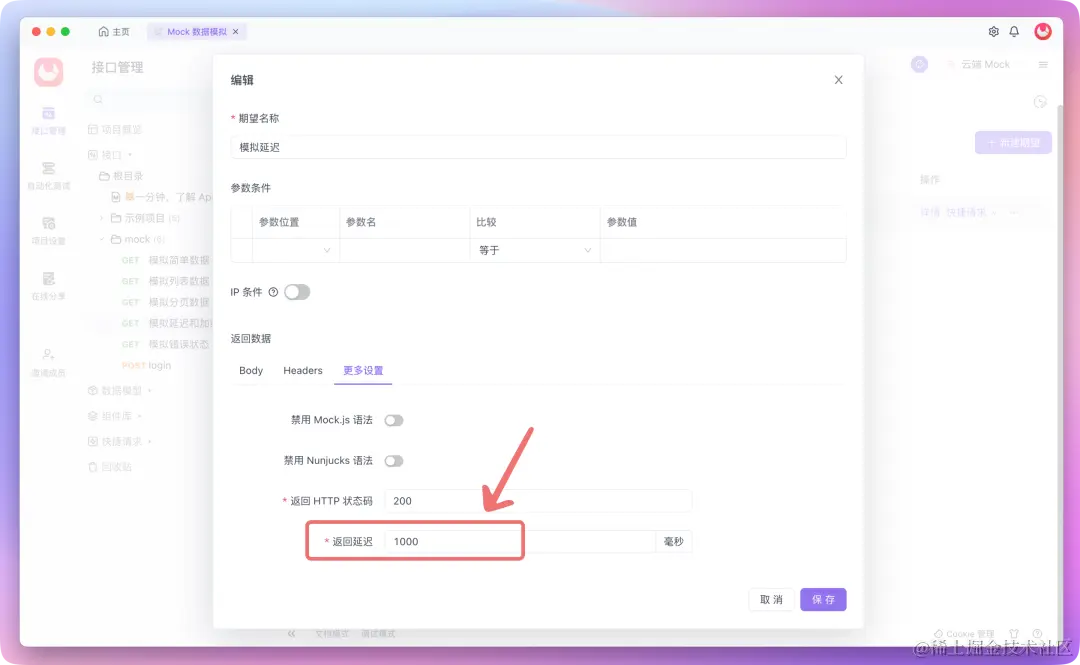Click the 返回延迟 field showing 1000
Image resolution: width=1080 pixels, height=665 pixels.
pos(520,542)
